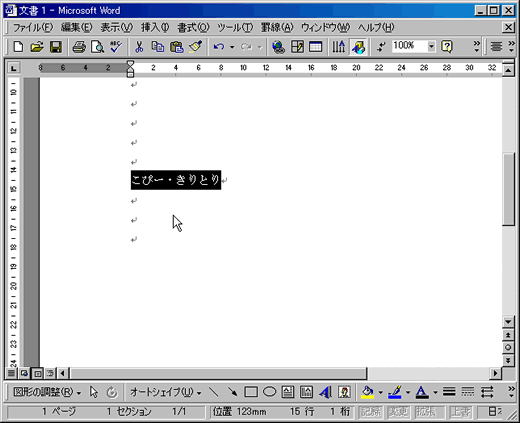Insert hyperlink globe icon
520x423 pixels.
point(278,47)
